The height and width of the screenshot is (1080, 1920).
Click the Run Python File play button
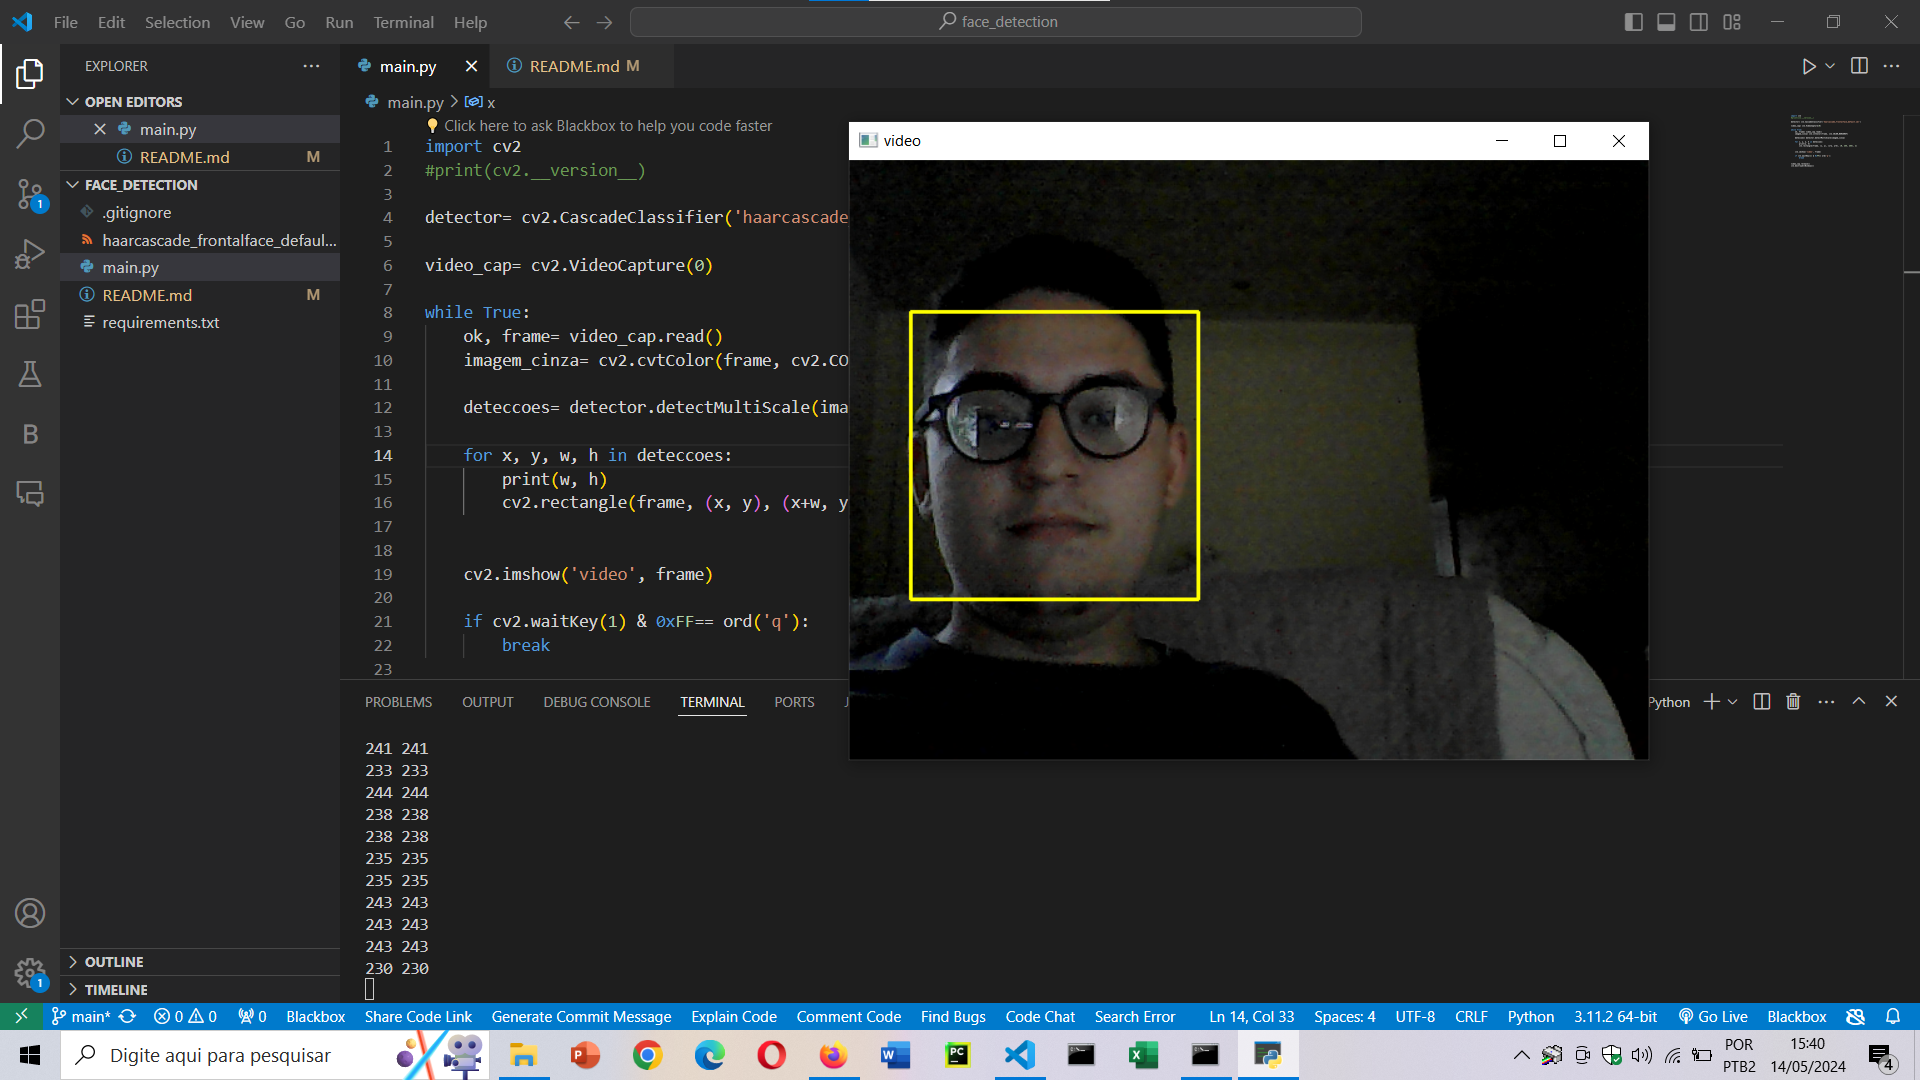click(1808, 66)
